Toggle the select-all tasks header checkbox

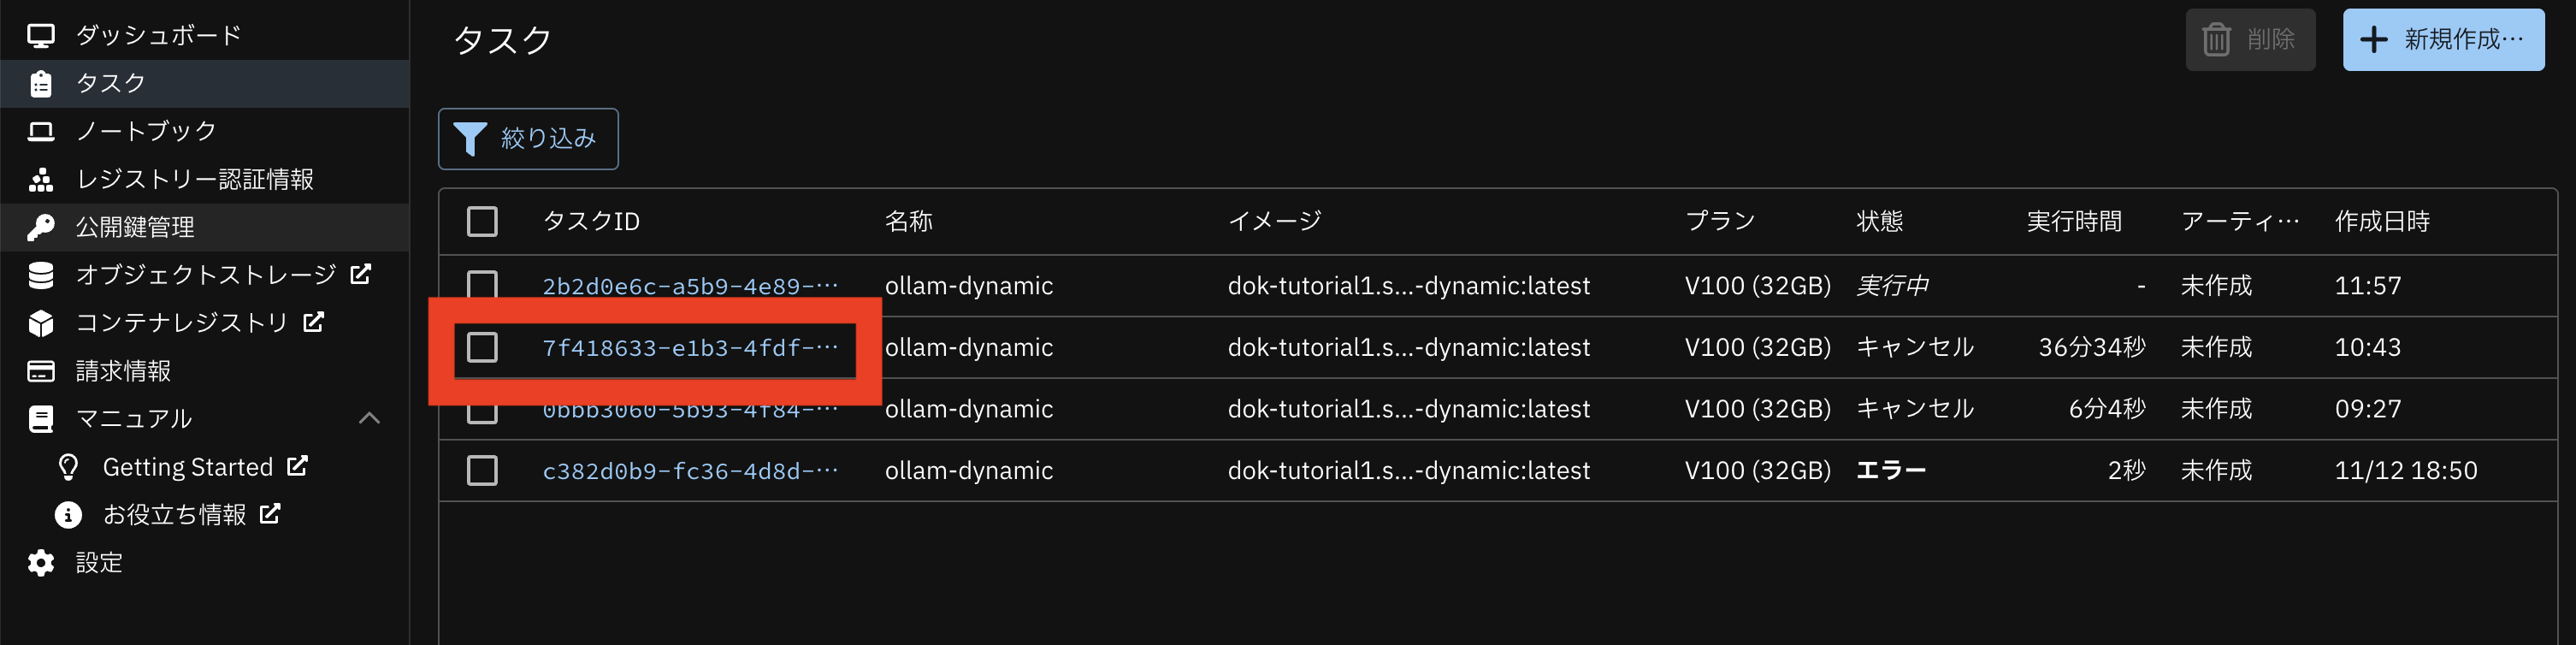click(x=482, y=221)
